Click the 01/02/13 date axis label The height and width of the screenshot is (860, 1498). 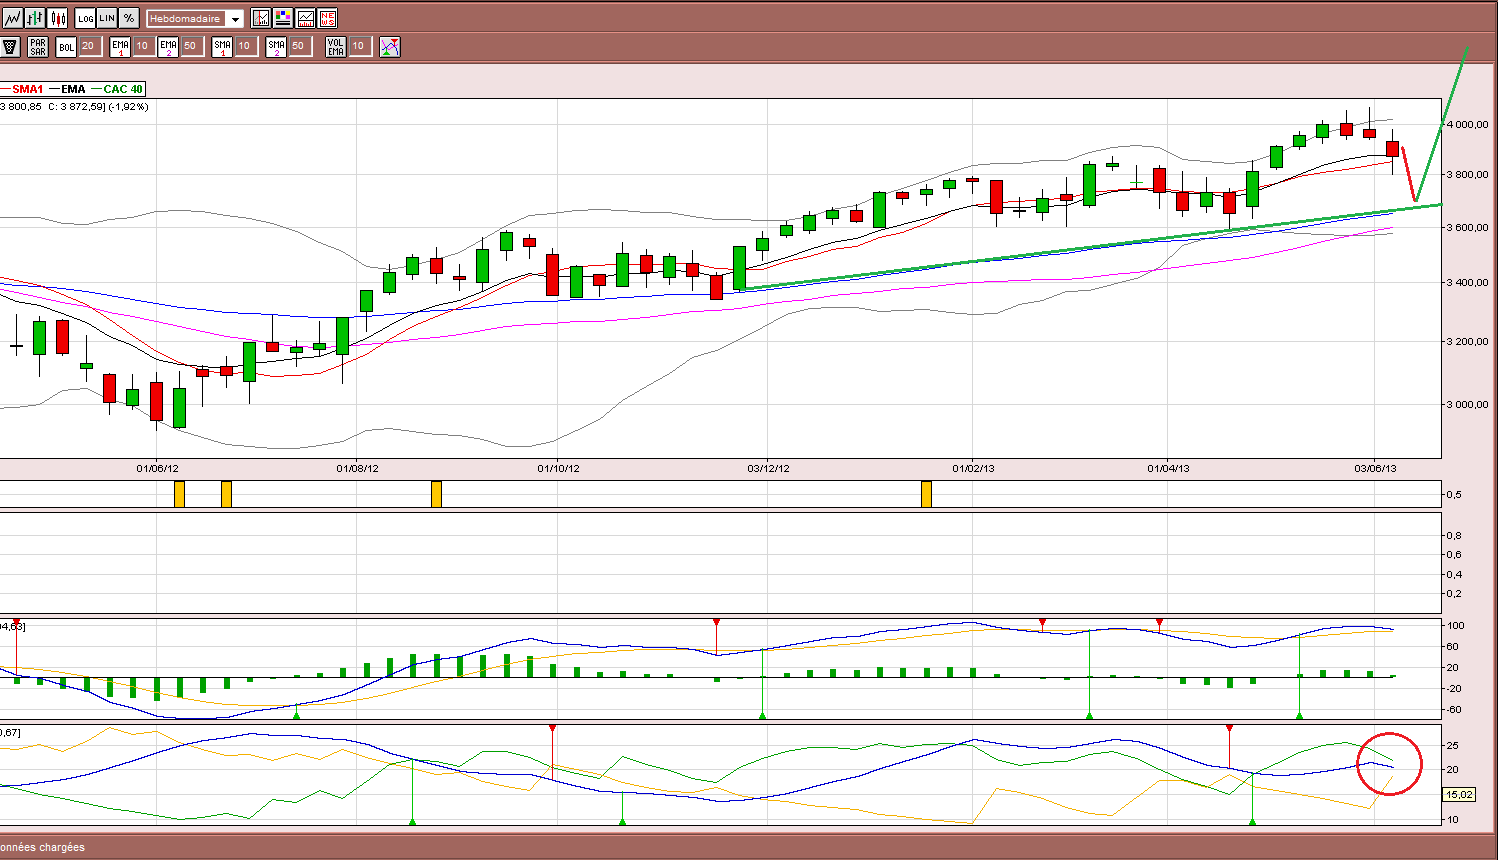(x=974, y=468)
